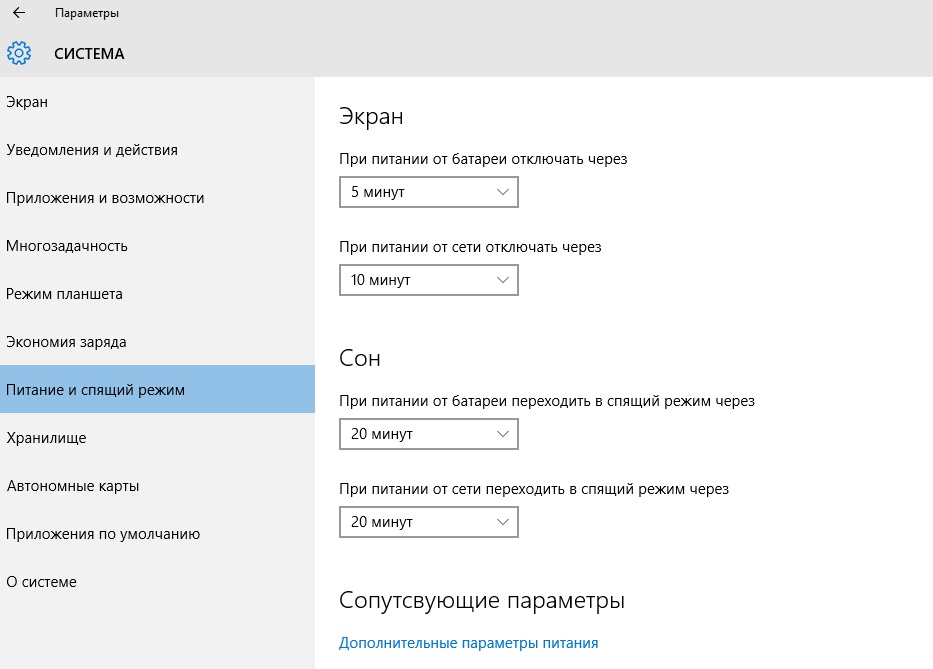Select Приложения и возможности in the sidebar
This screenshot has width=933, height=669.
point(105,198)
